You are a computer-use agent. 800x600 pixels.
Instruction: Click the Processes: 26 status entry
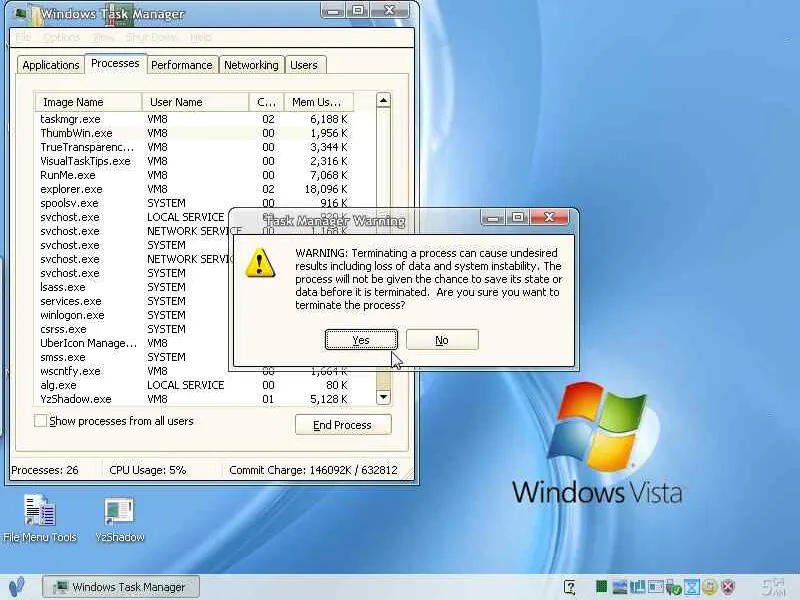click(x=45, y=470)
